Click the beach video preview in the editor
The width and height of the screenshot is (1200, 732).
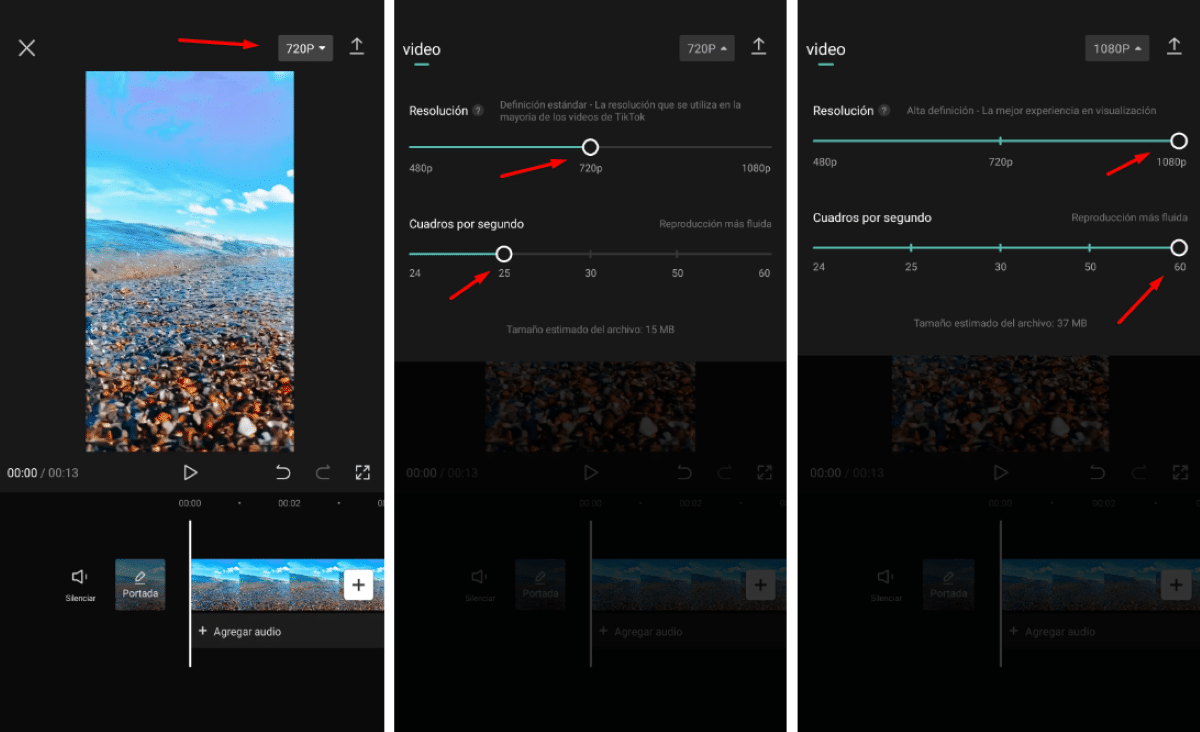tap(190, 261)
